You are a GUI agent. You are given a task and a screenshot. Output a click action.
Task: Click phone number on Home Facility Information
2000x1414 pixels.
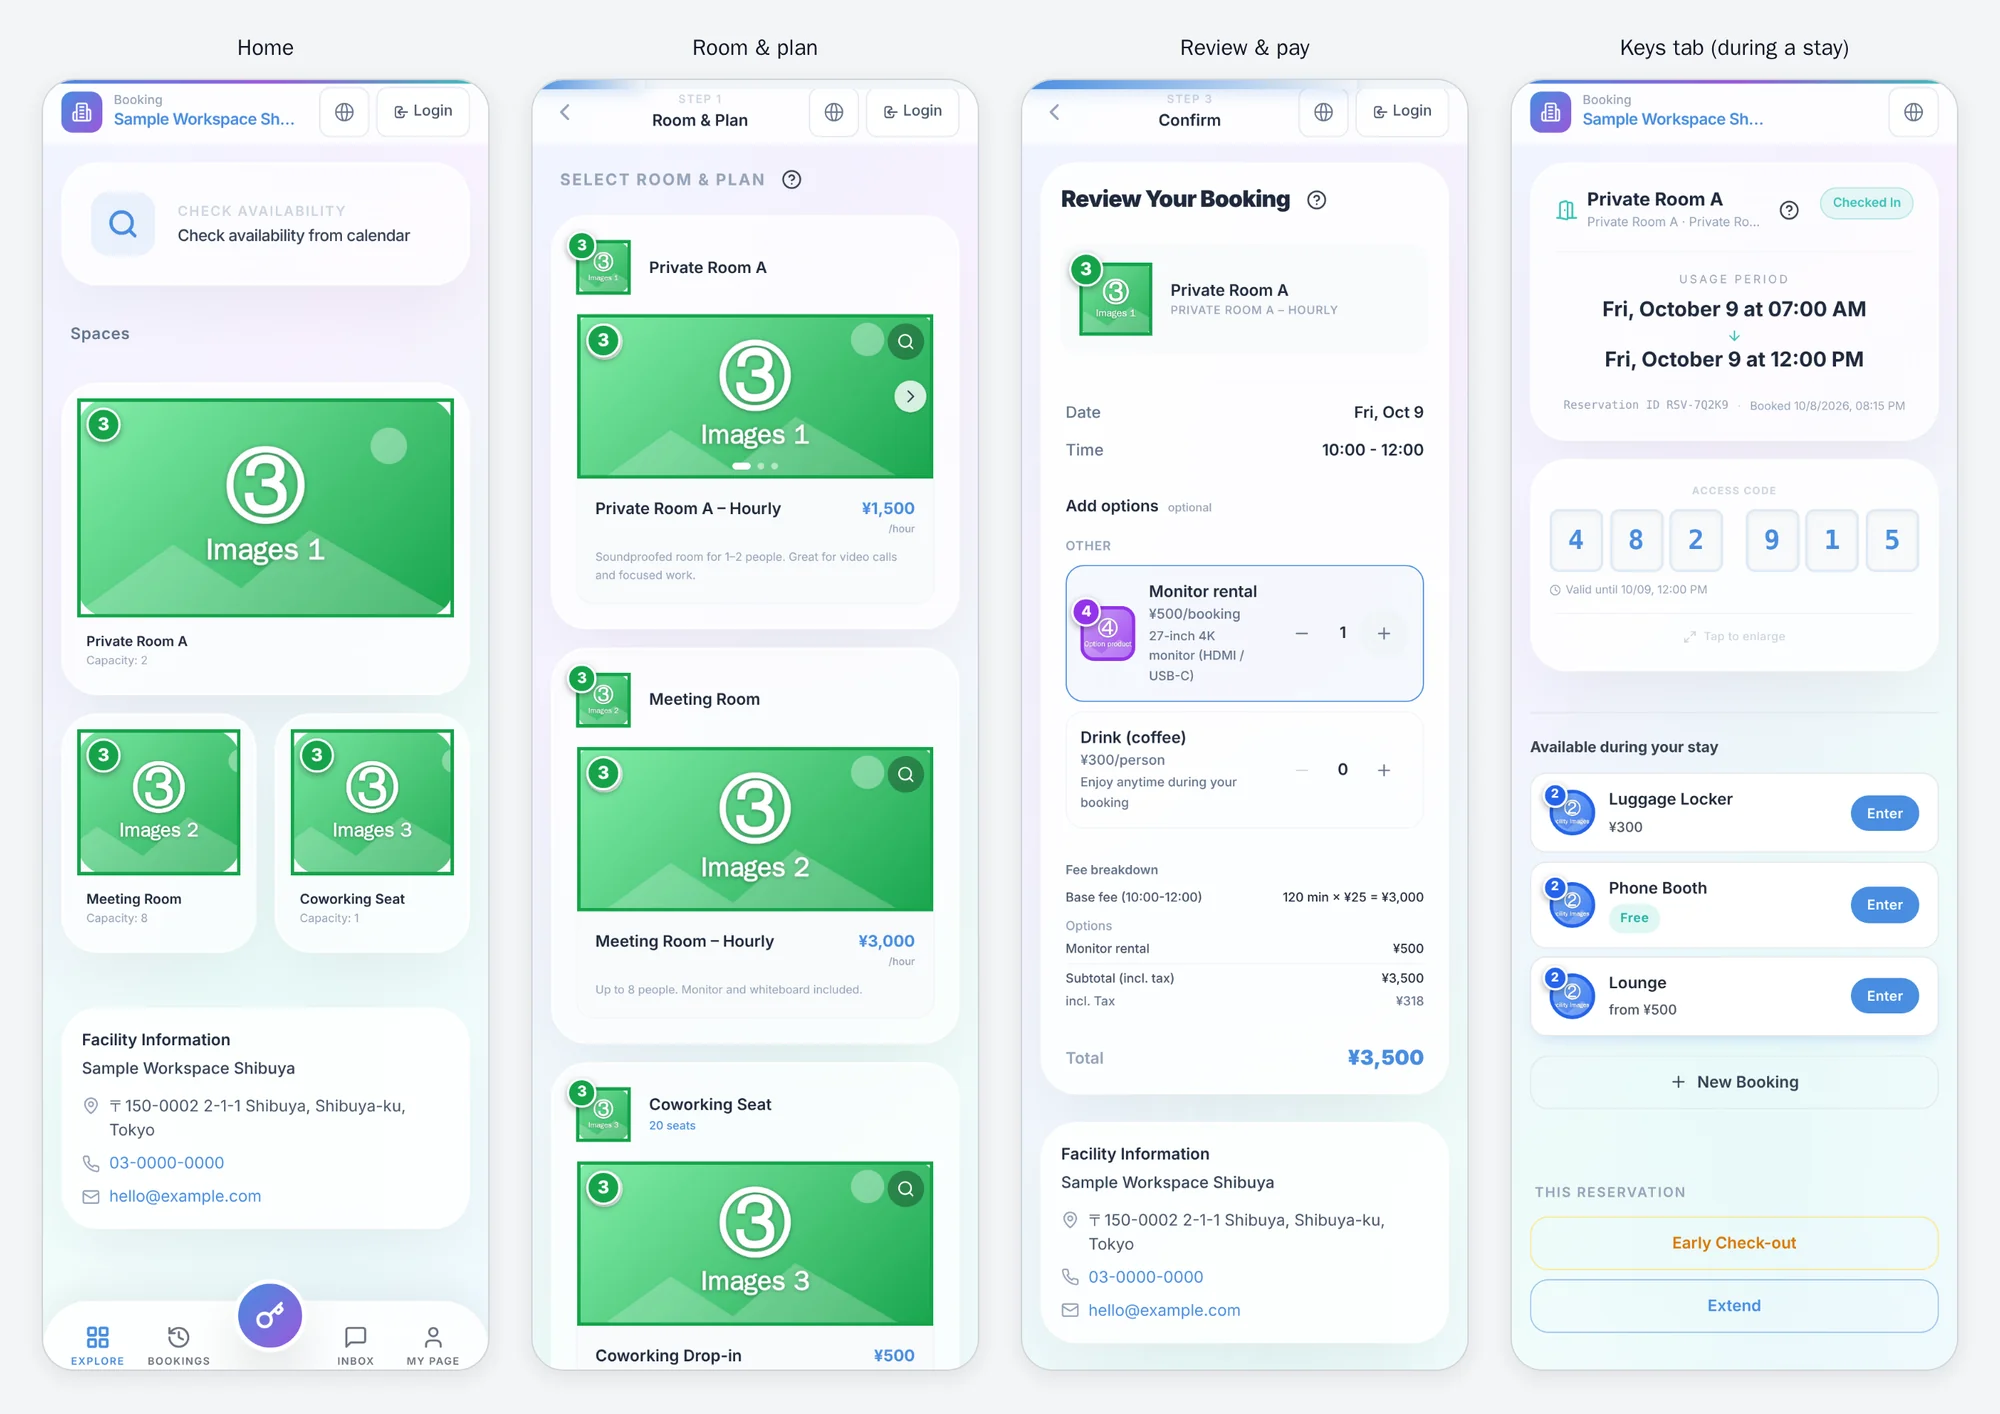click(166, 1163)
